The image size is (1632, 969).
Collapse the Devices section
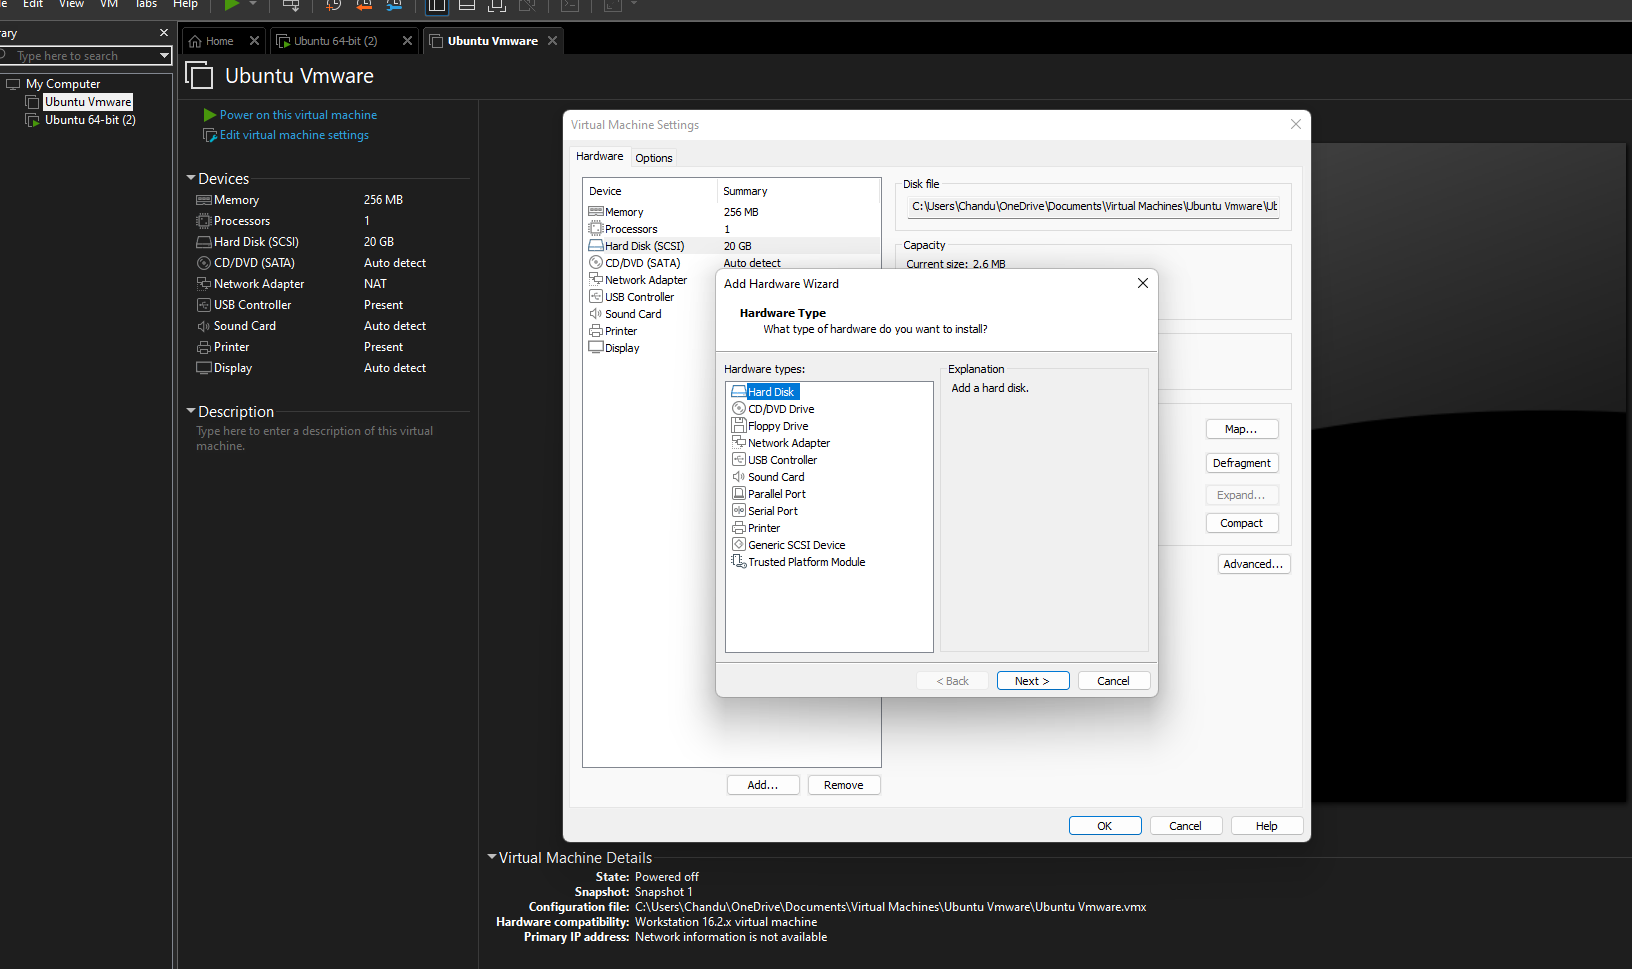tap(191, 178)
